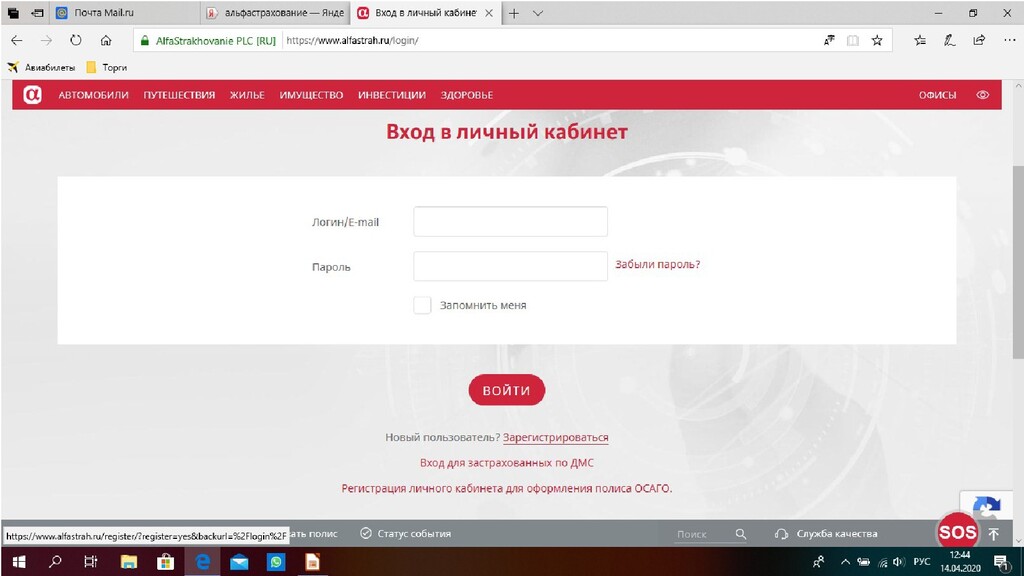
Task: Open reading view book icon
Action: coord(853,40)
